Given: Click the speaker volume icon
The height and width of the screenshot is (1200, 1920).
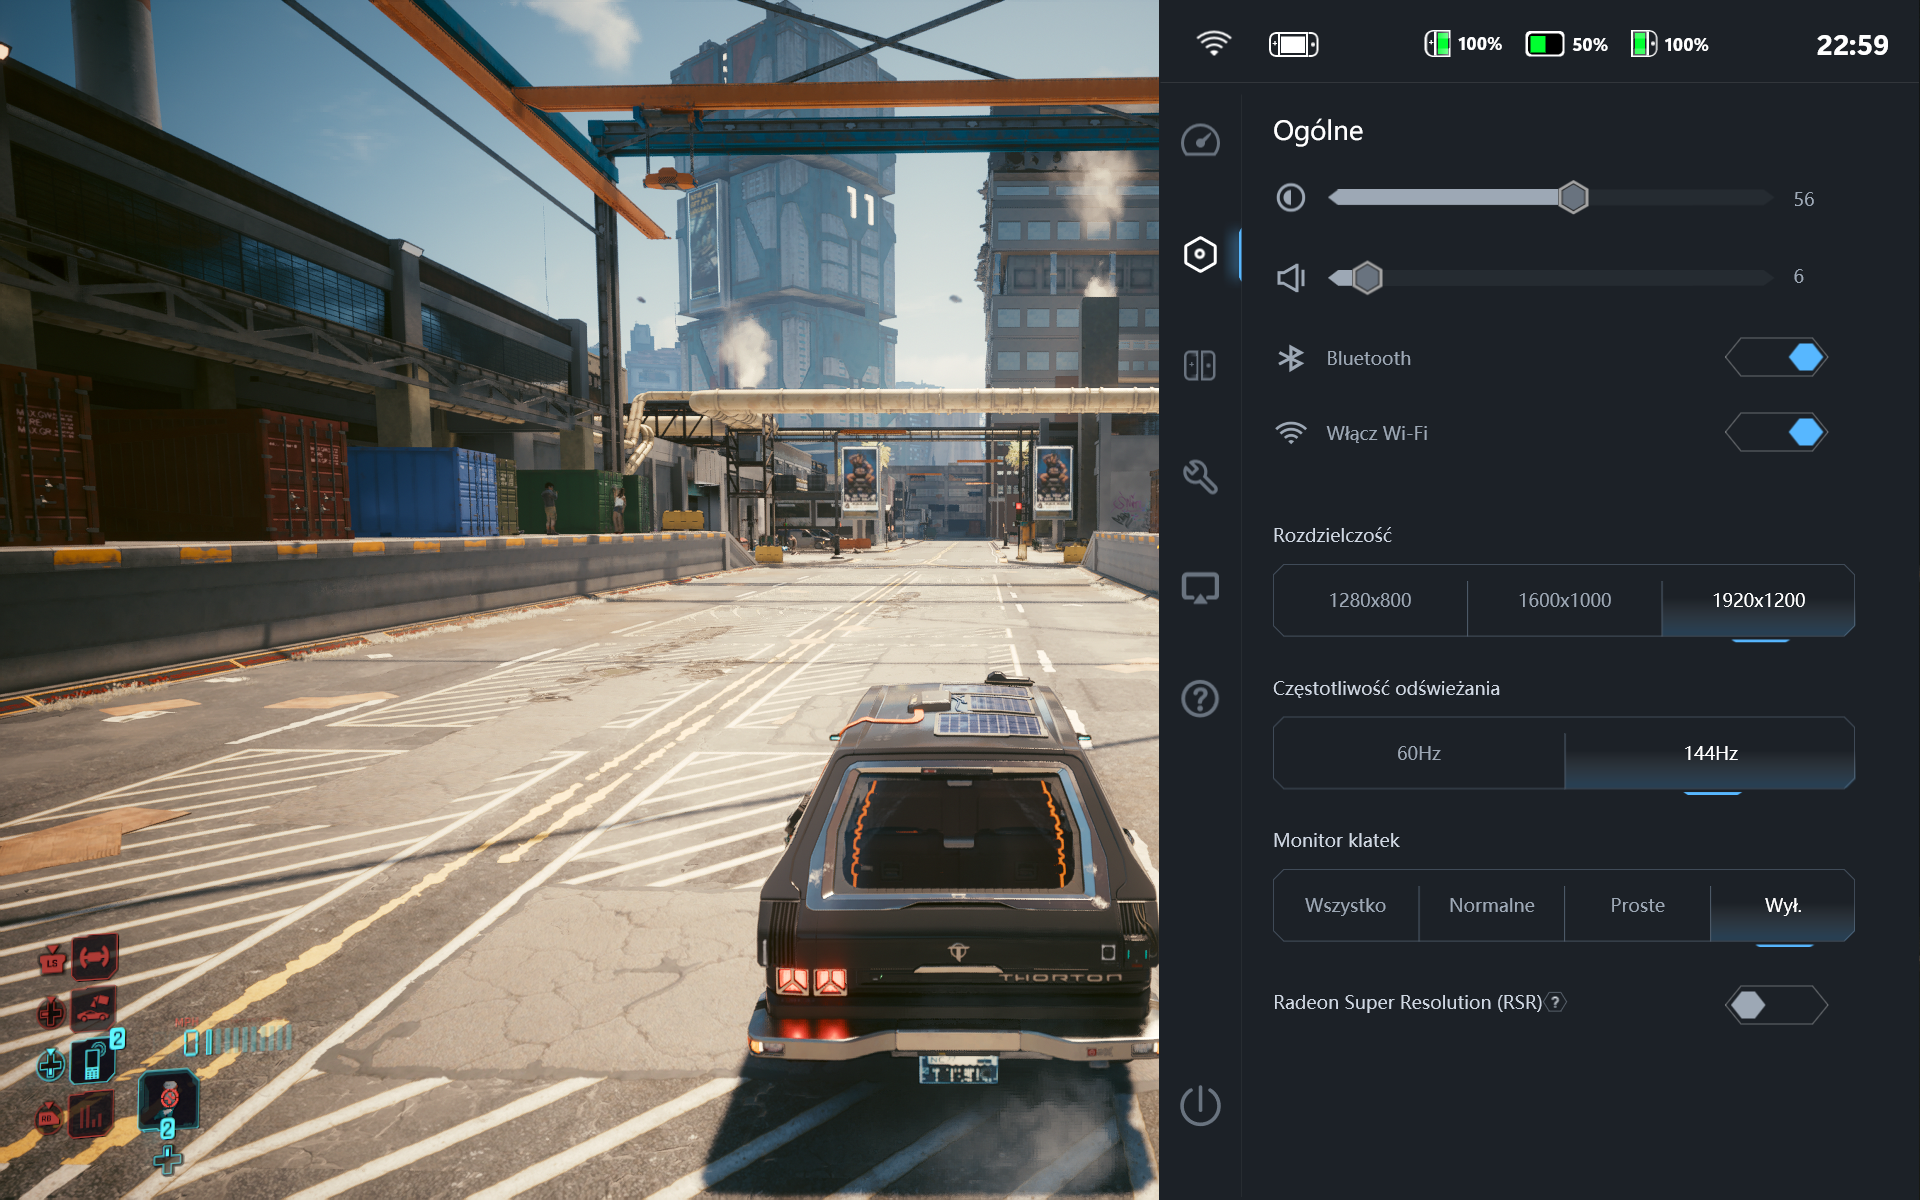Looking at the screenshot, I should pyautogui.click(x=1291, y=277).
